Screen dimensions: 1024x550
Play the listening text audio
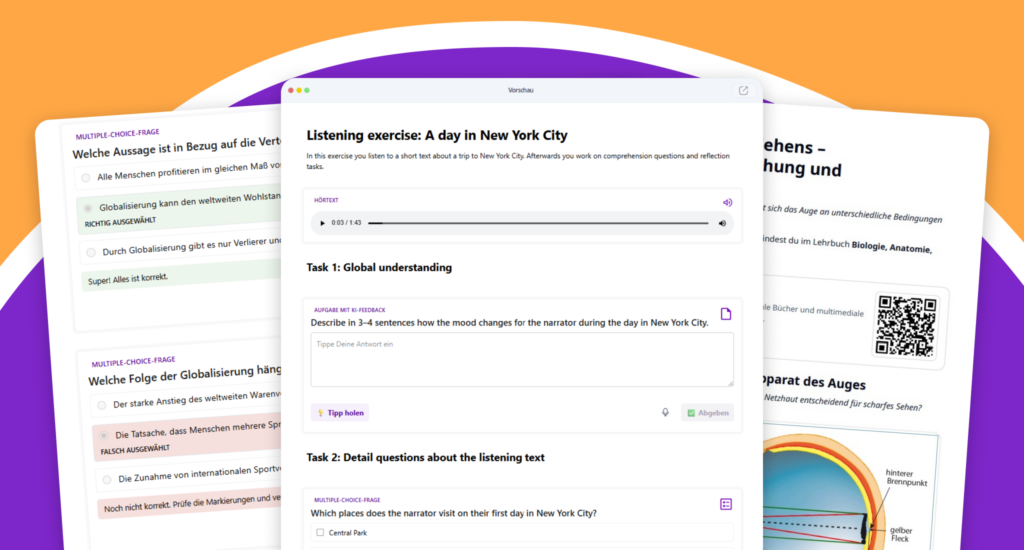(322, 223)
